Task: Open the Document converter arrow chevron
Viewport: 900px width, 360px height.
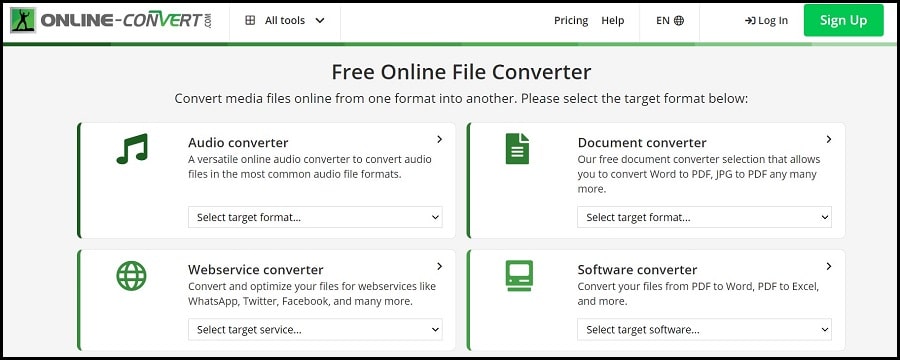Action: coord(829,139)
